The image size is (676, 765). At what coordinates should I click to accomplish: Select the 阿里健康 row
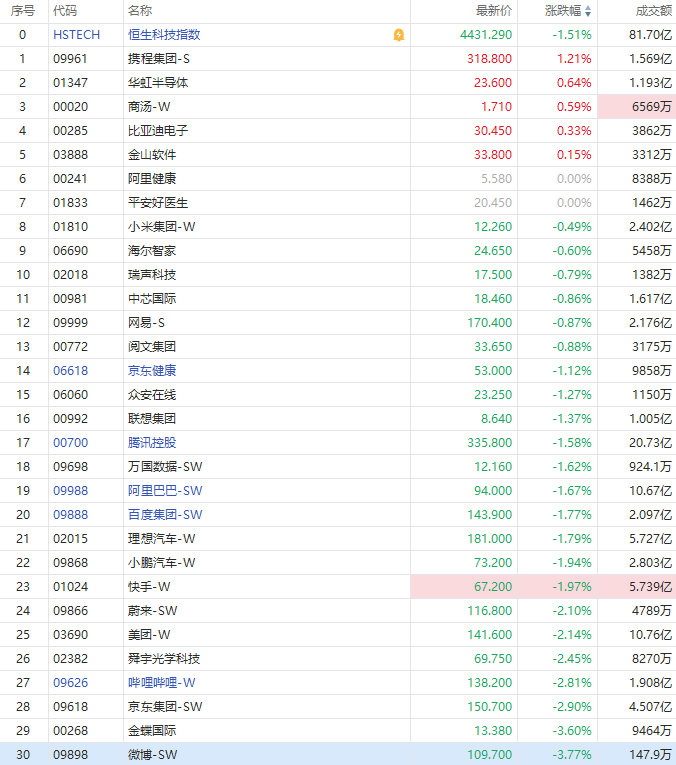pos(338,179)
